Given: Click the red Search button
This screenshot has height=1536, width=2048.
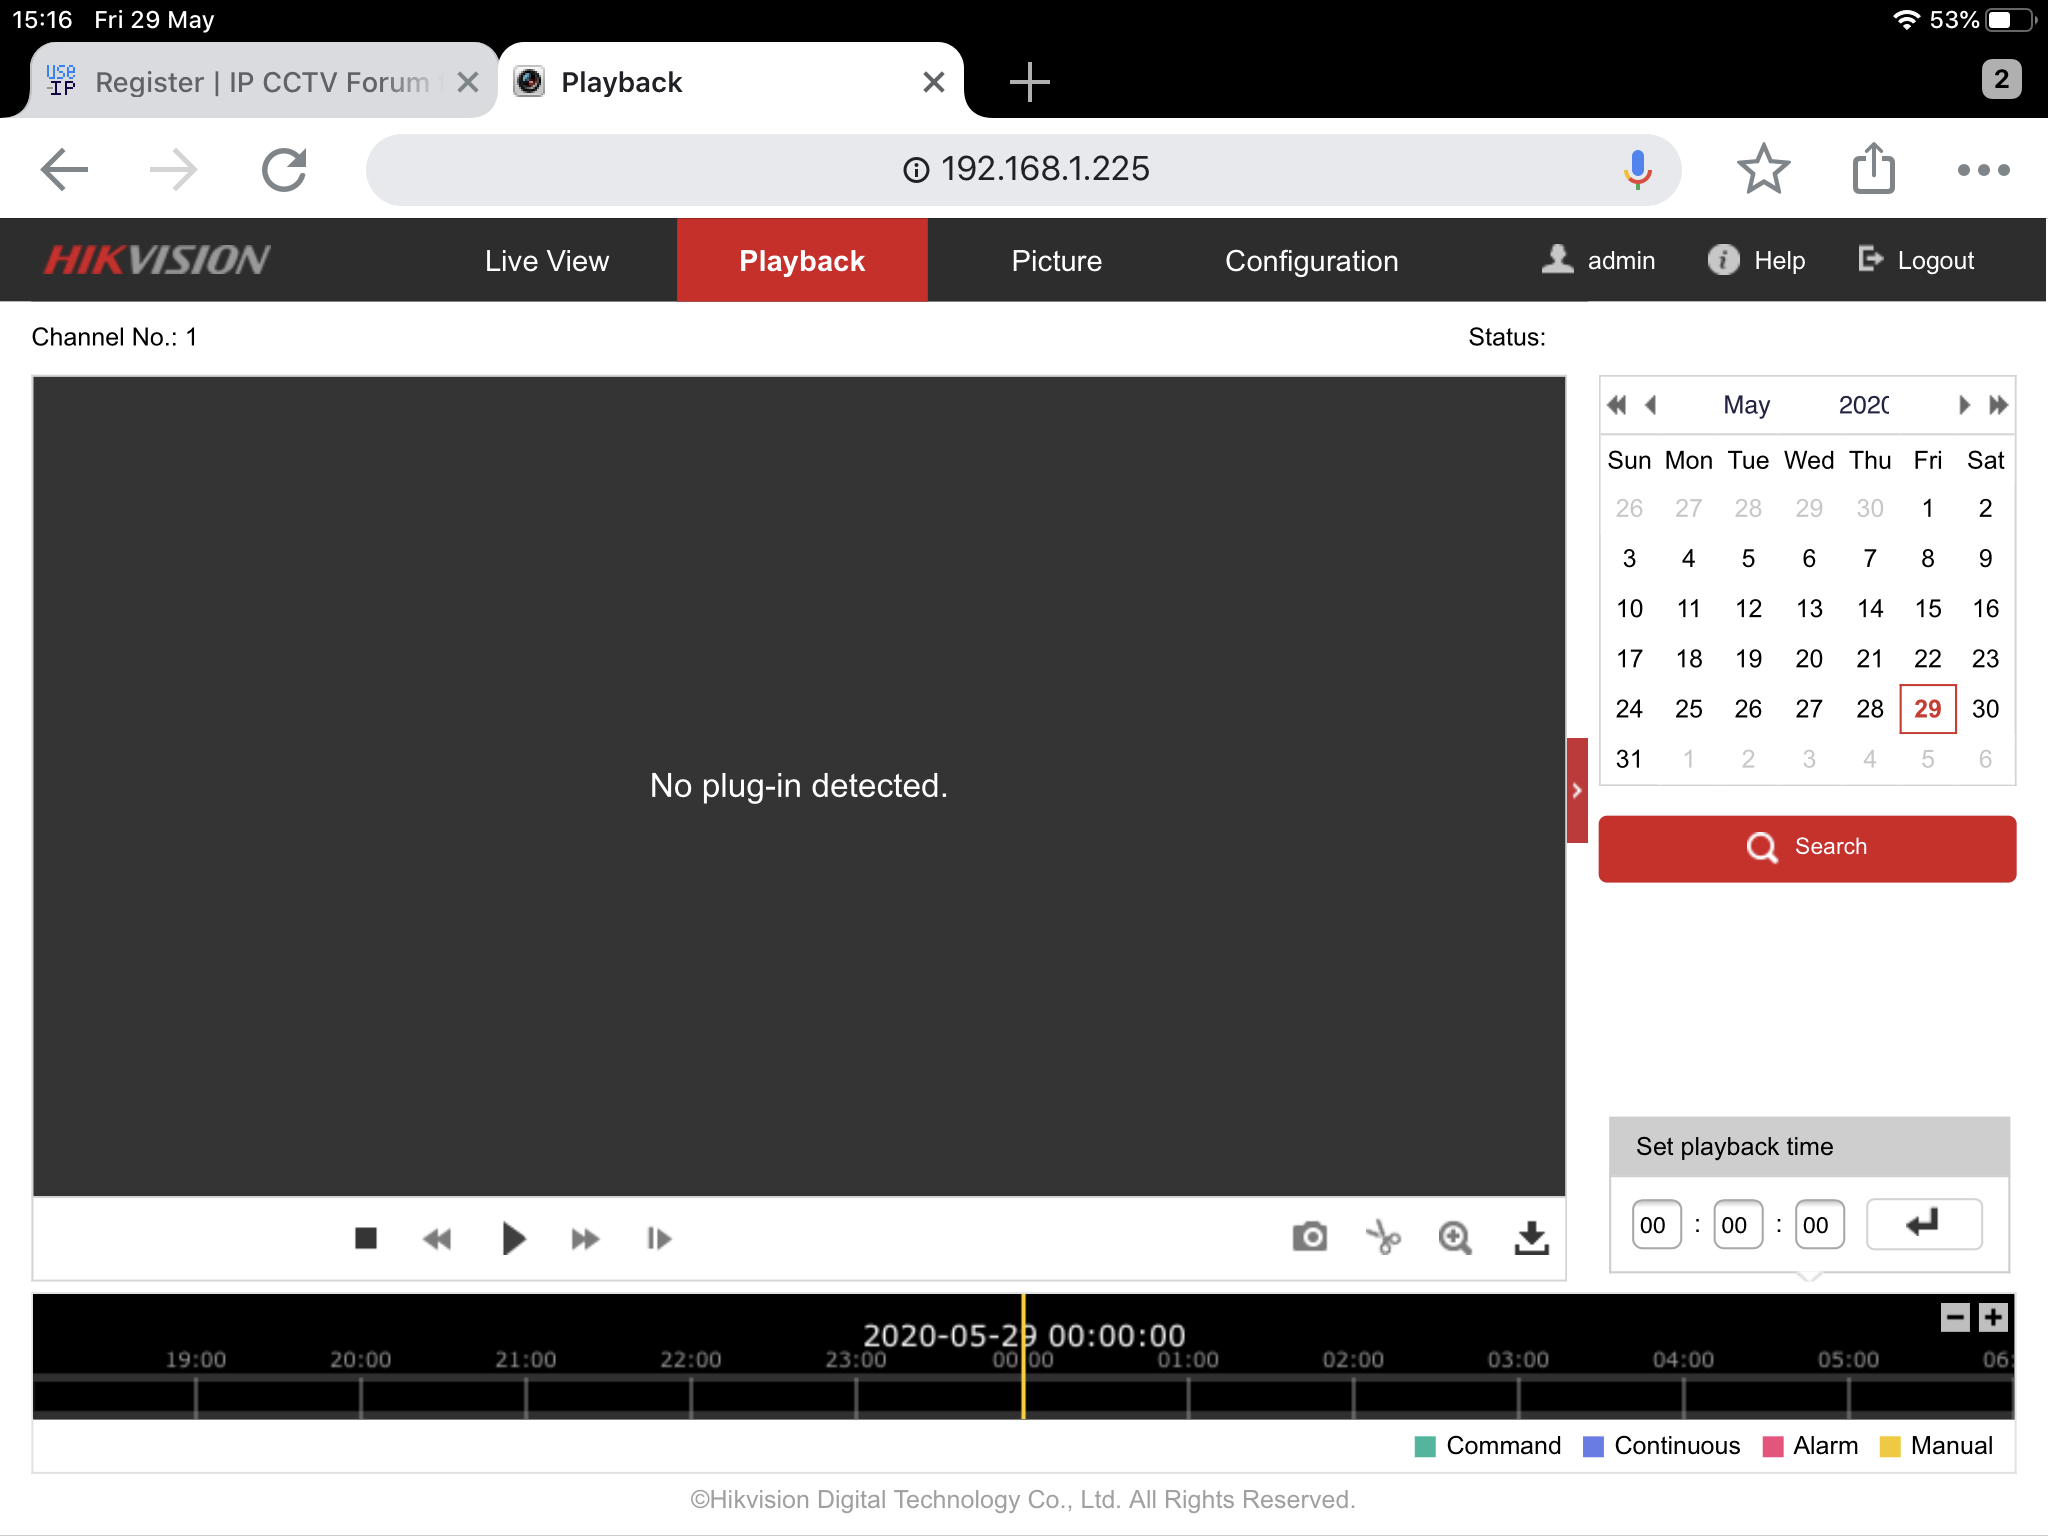Looking at the screenshot, I should pyautogui.click(x=1806, y=847).
